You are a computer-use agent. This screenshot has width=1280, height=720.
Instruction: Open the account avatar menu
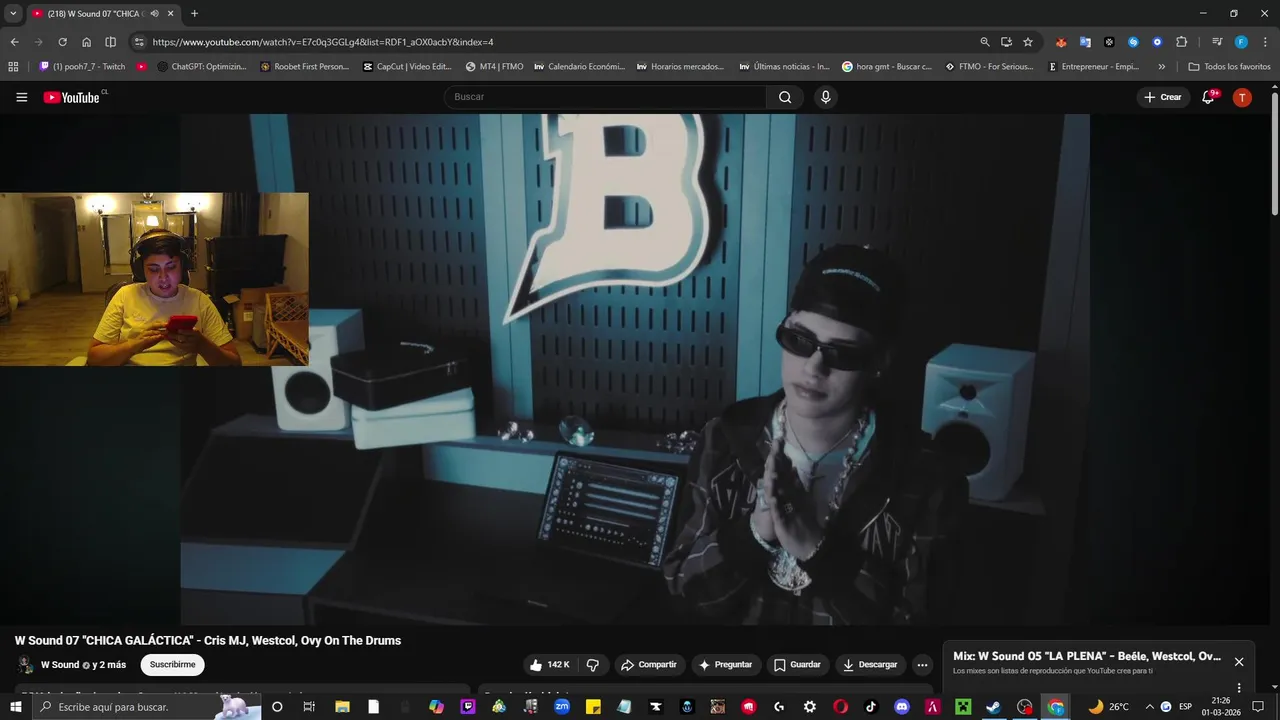tap(1242, 97)
